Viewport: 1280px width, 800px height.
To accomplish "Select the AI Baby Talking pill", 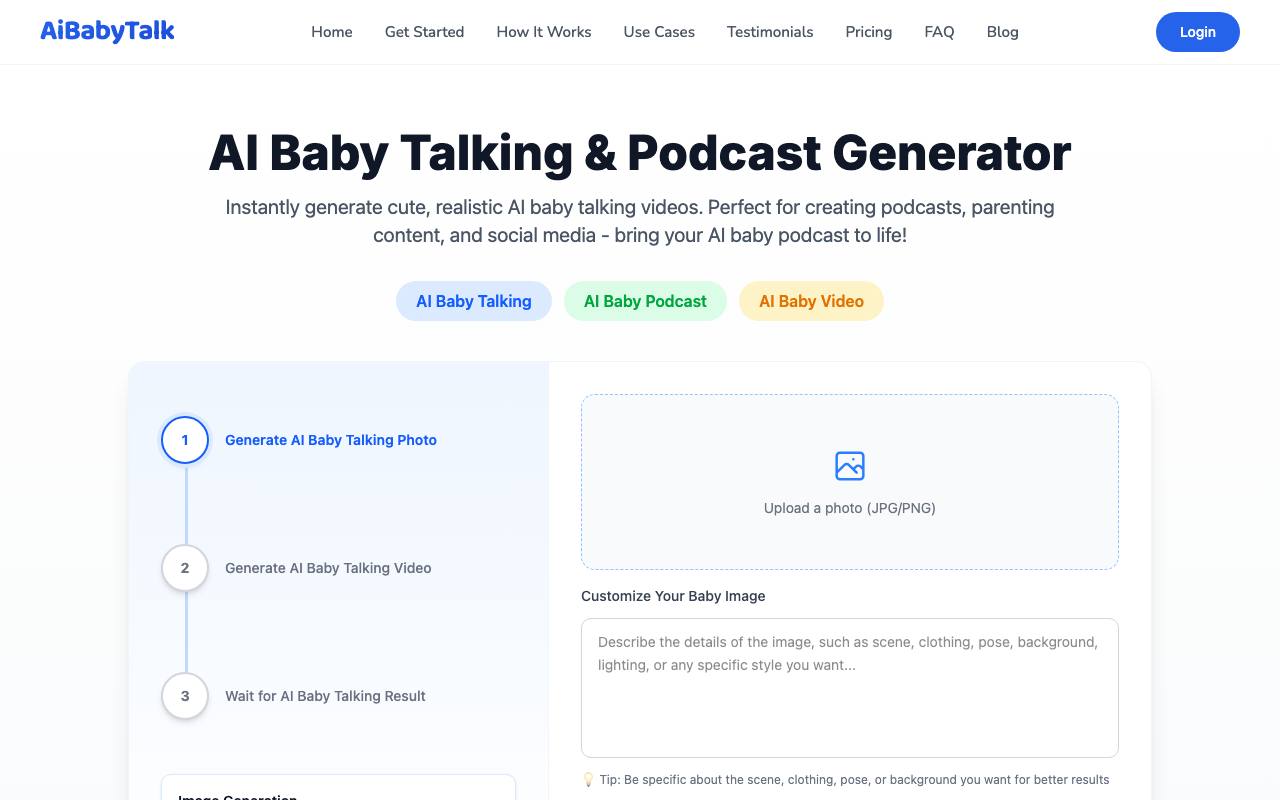I will click(x=474, y=301).
